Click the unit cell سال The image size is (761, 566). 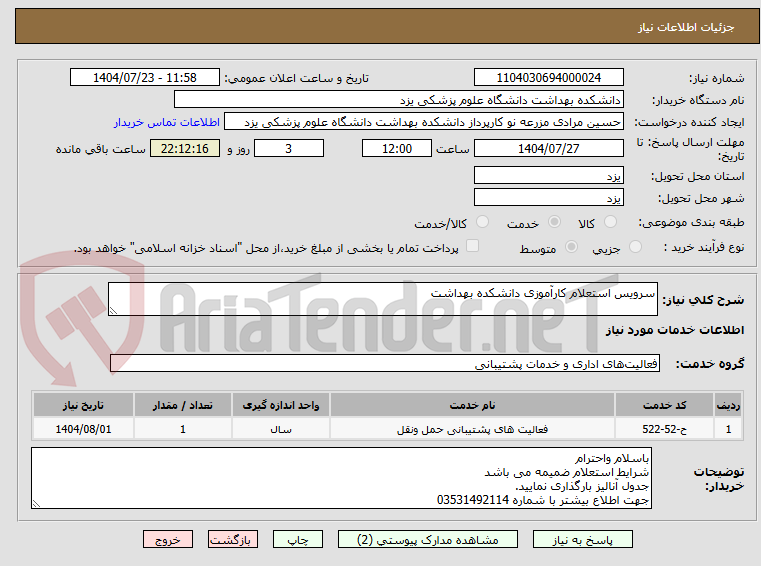(281, 429)
